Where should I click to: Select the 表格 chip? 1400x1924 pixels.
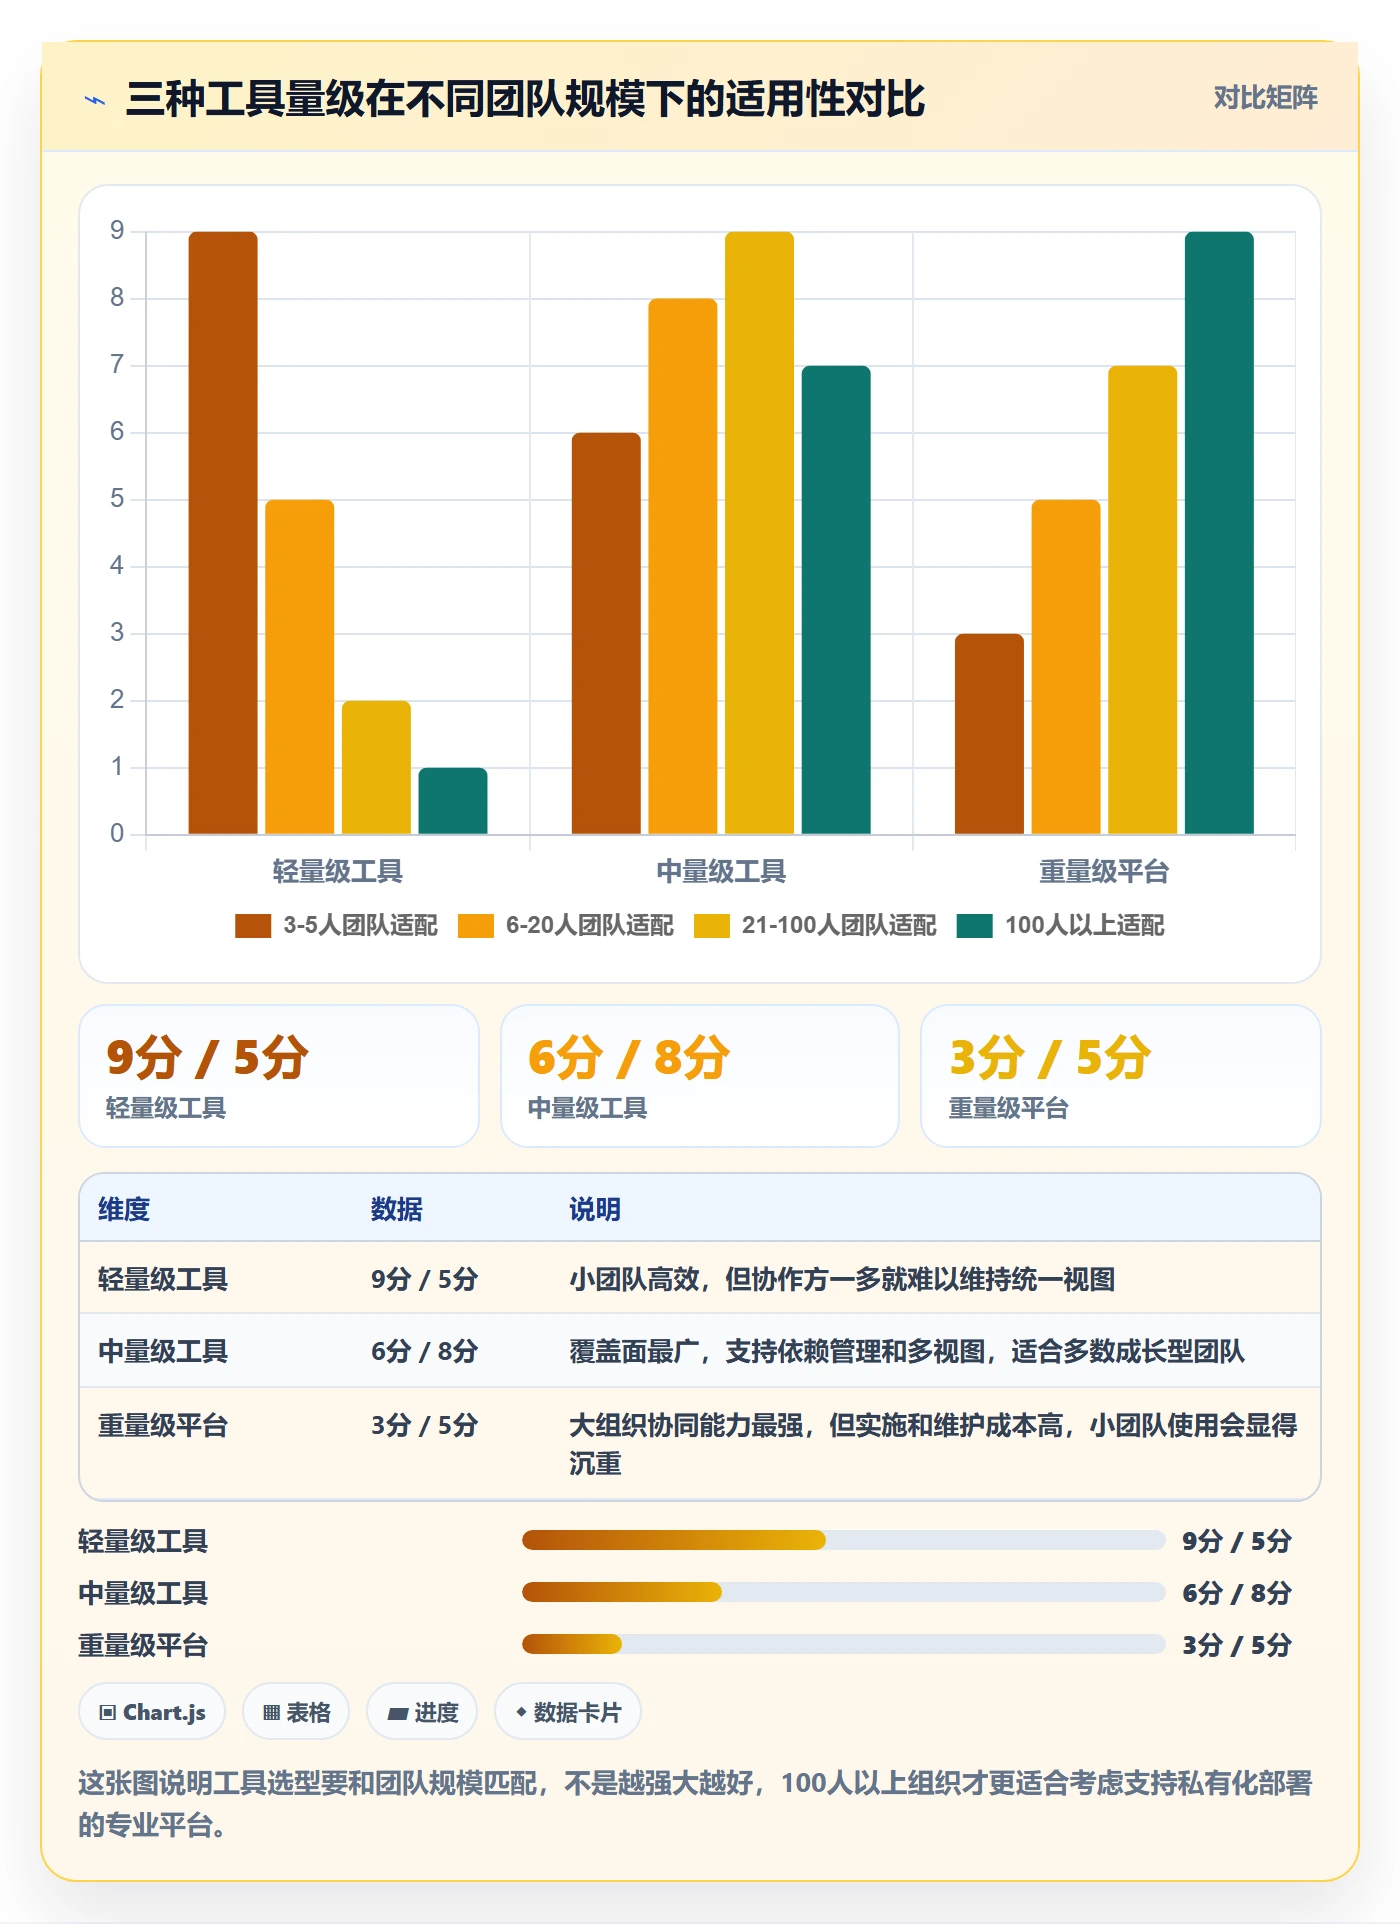[296, 1712]
